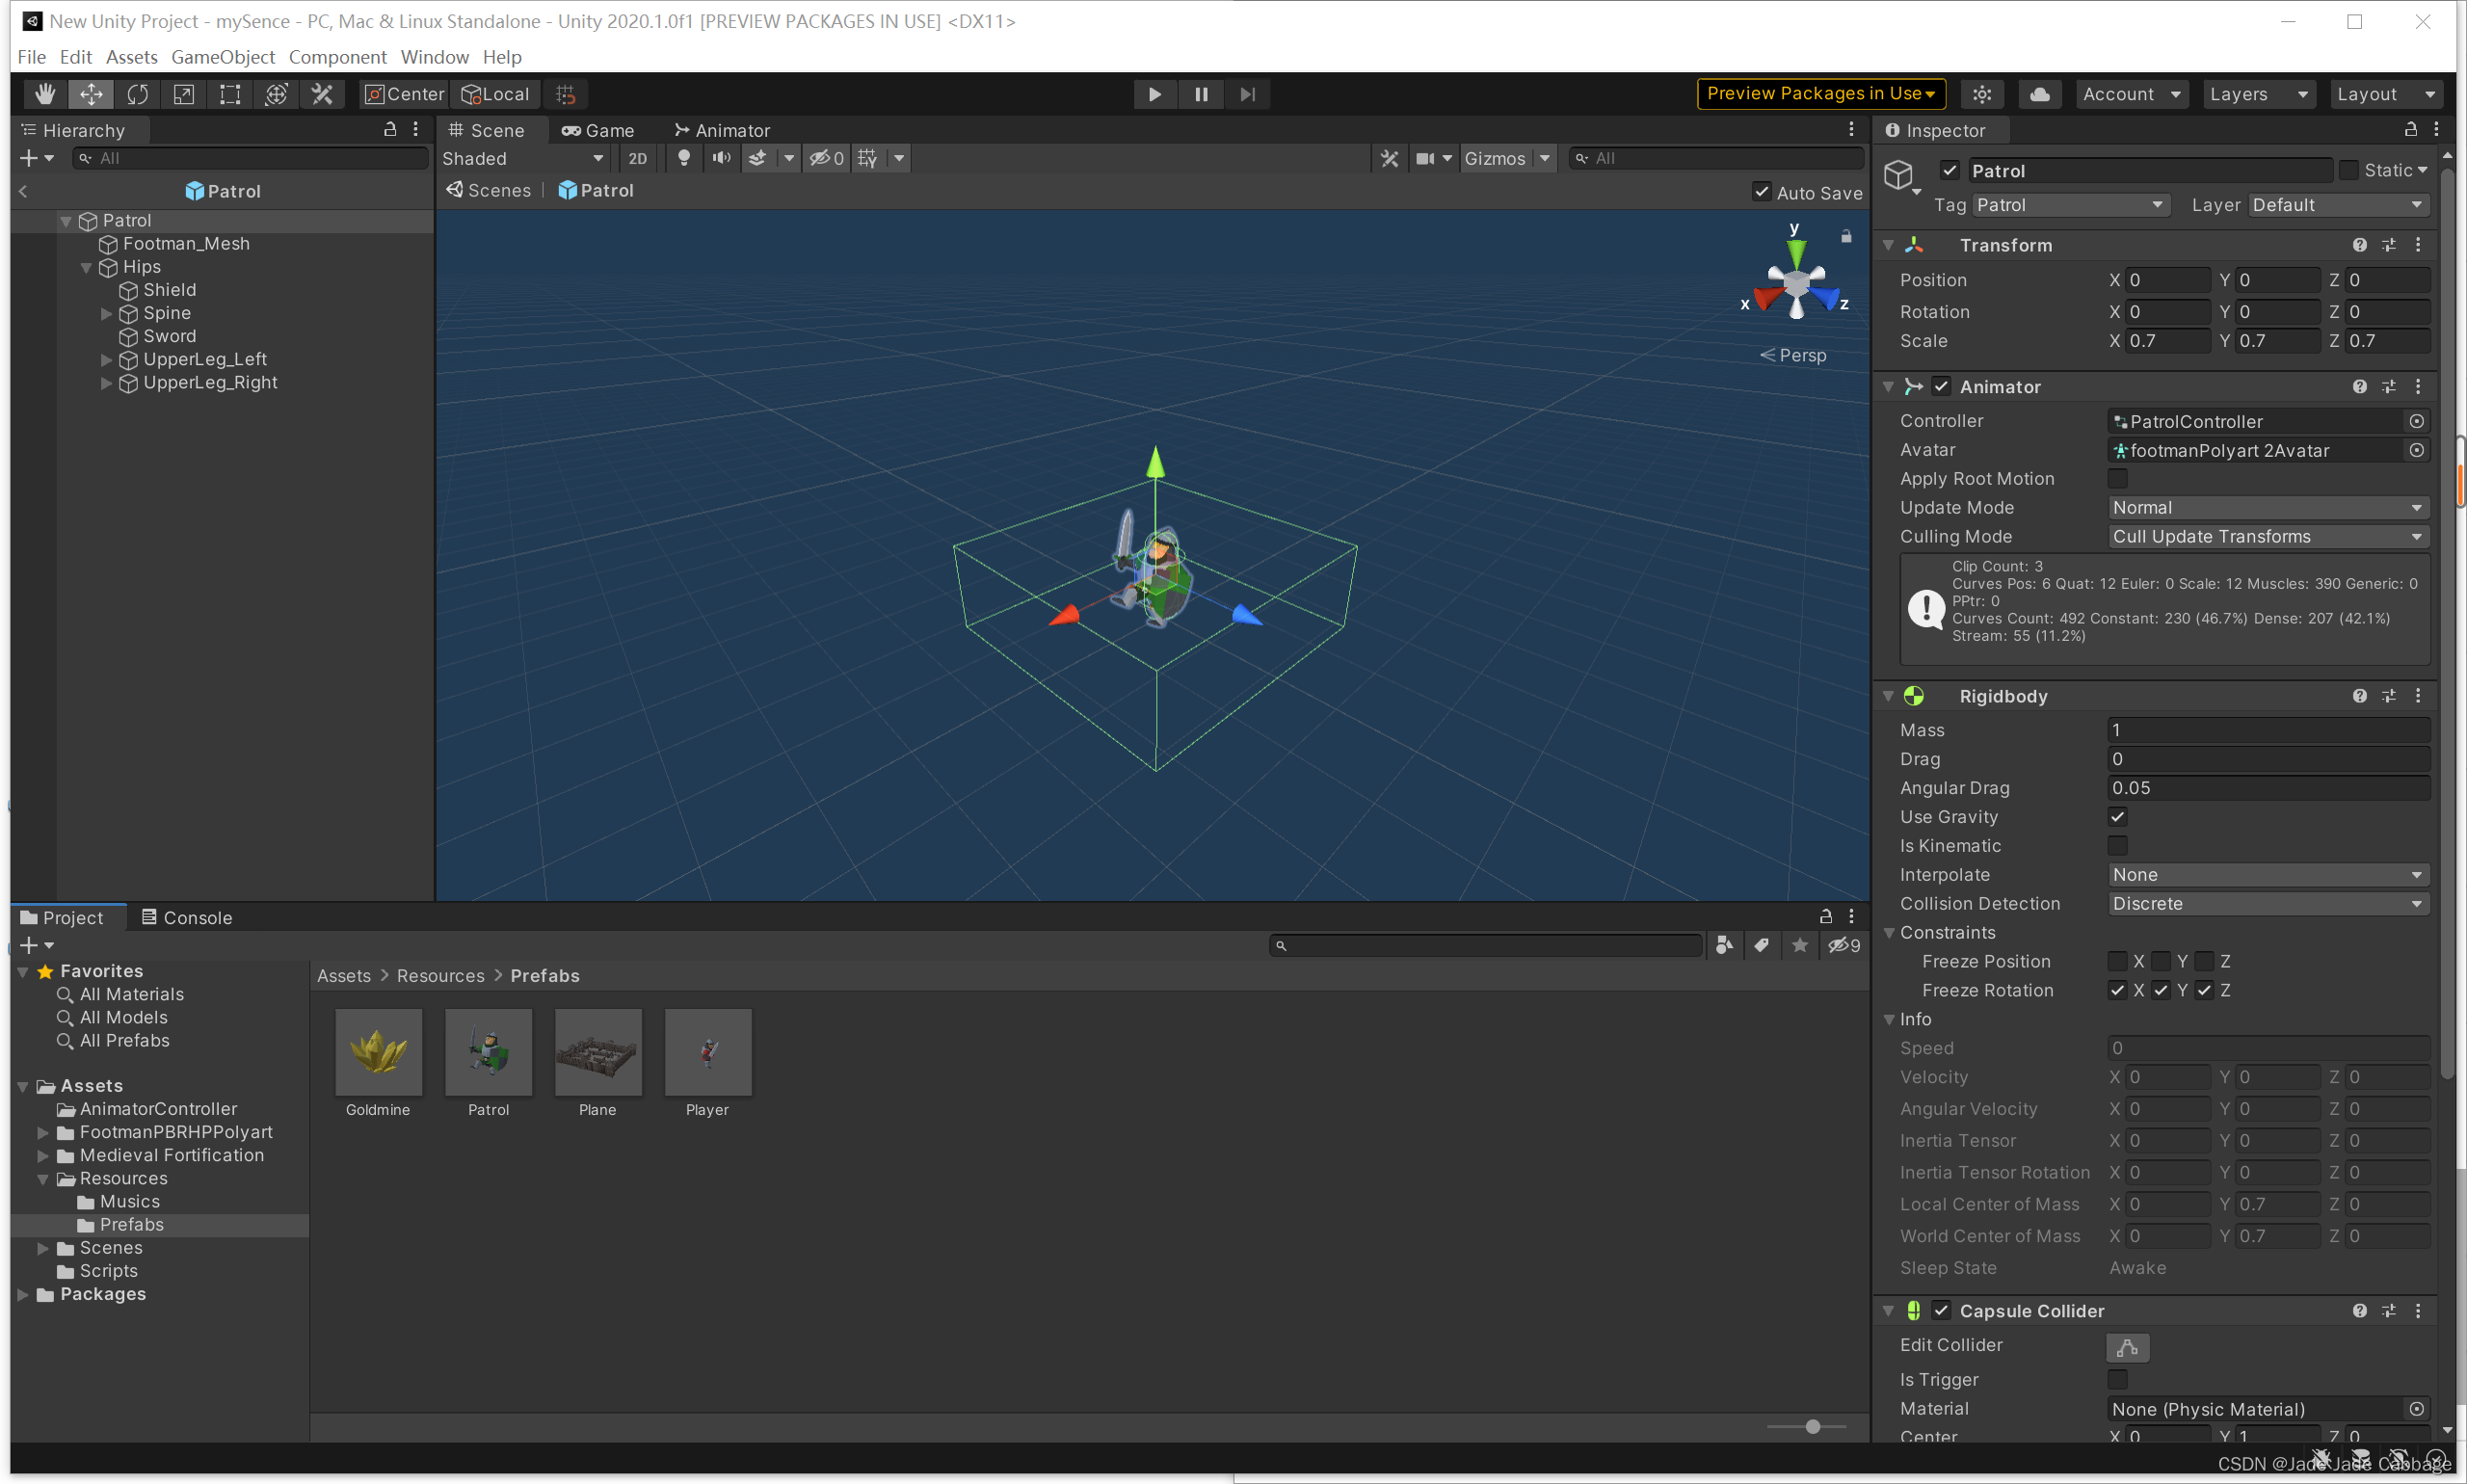This screenshot has height=1484, width=2467.
Task: Toggle scene audio speaker icon
Action: 721,158
